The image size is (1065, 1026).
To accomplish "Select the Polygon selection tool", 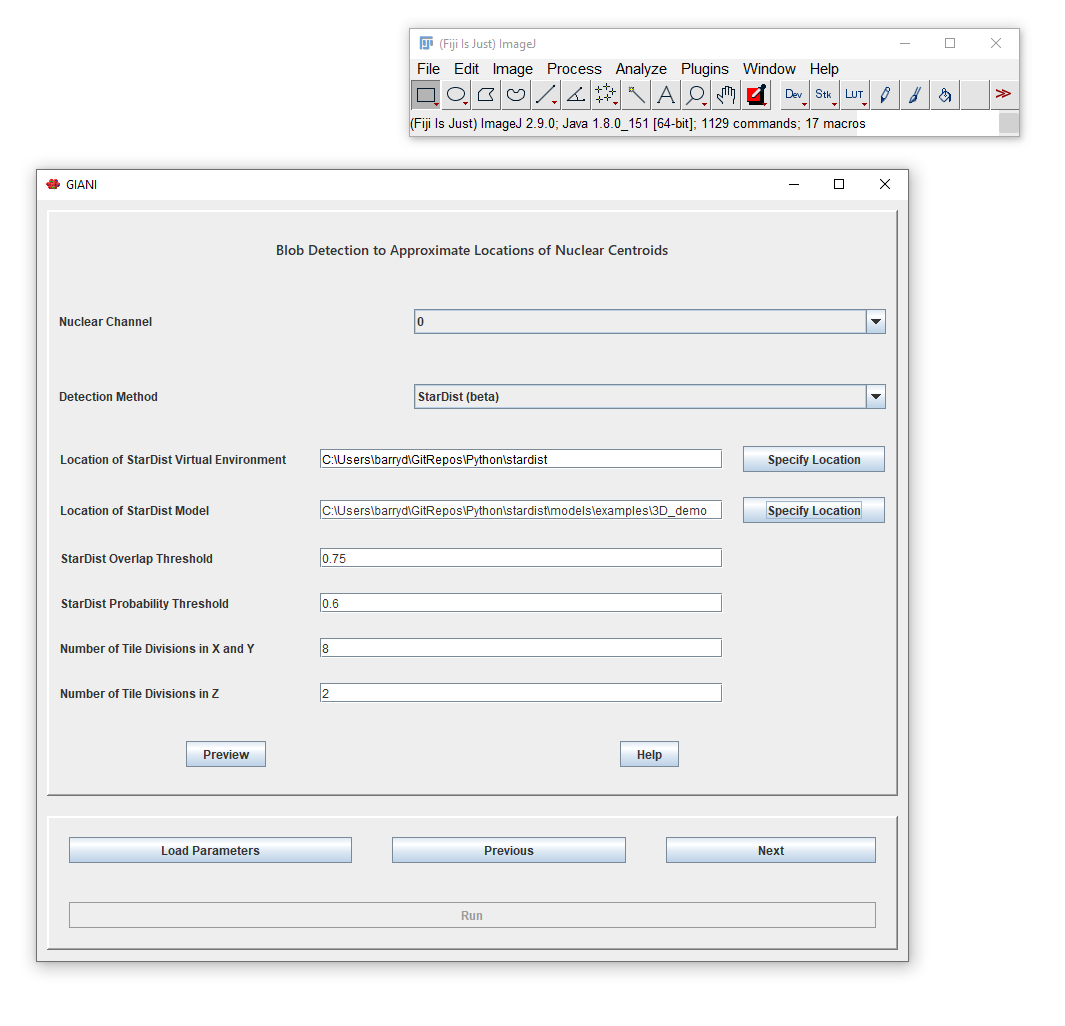I will 486,95.
